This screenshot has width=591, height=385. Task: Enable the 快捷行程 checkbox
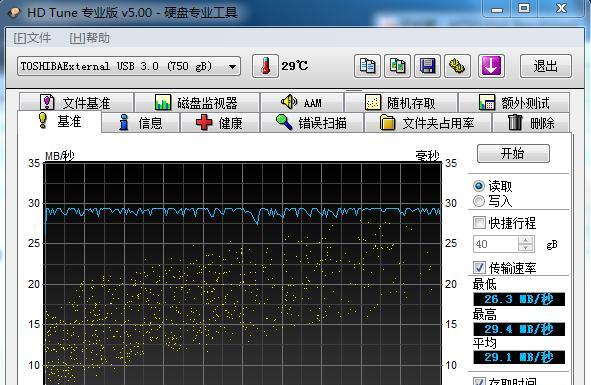(479, 222)
